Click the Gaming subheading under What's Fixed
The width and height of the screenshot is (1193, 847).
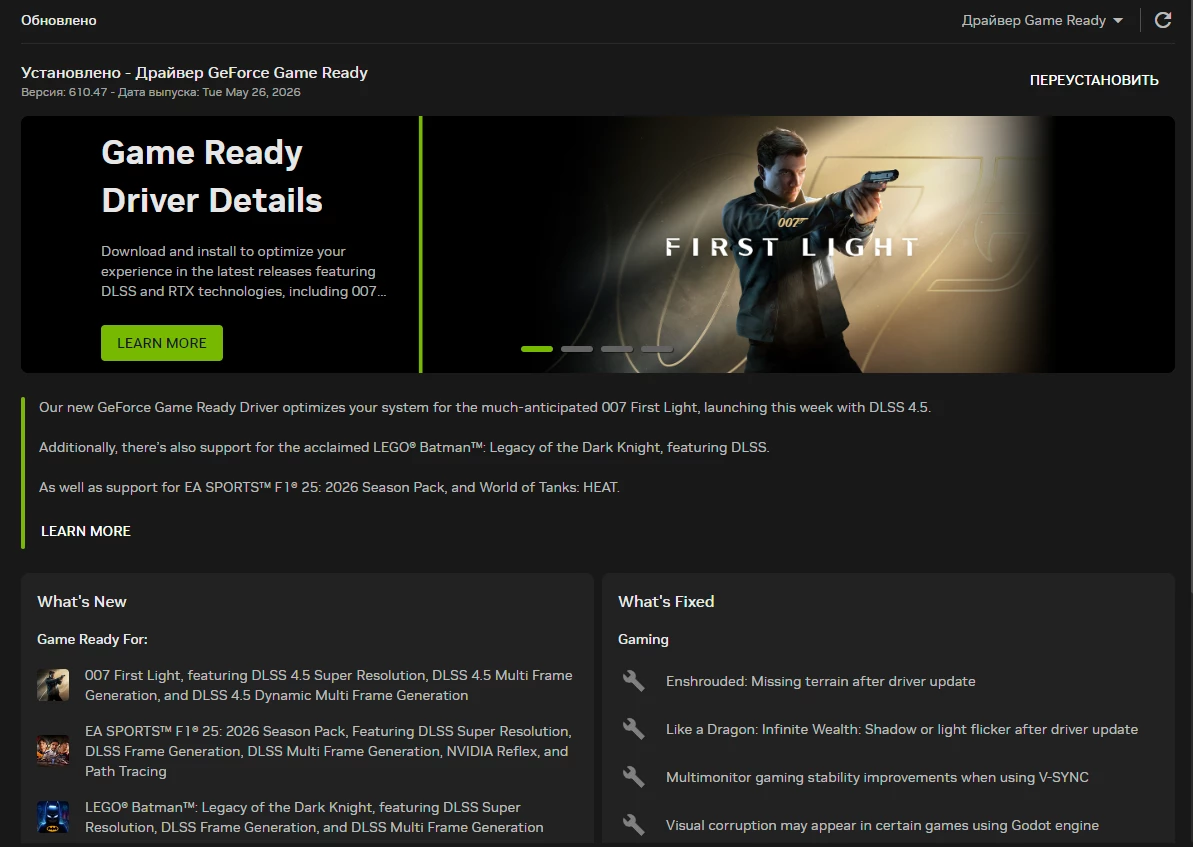click(x=643, y=639)
